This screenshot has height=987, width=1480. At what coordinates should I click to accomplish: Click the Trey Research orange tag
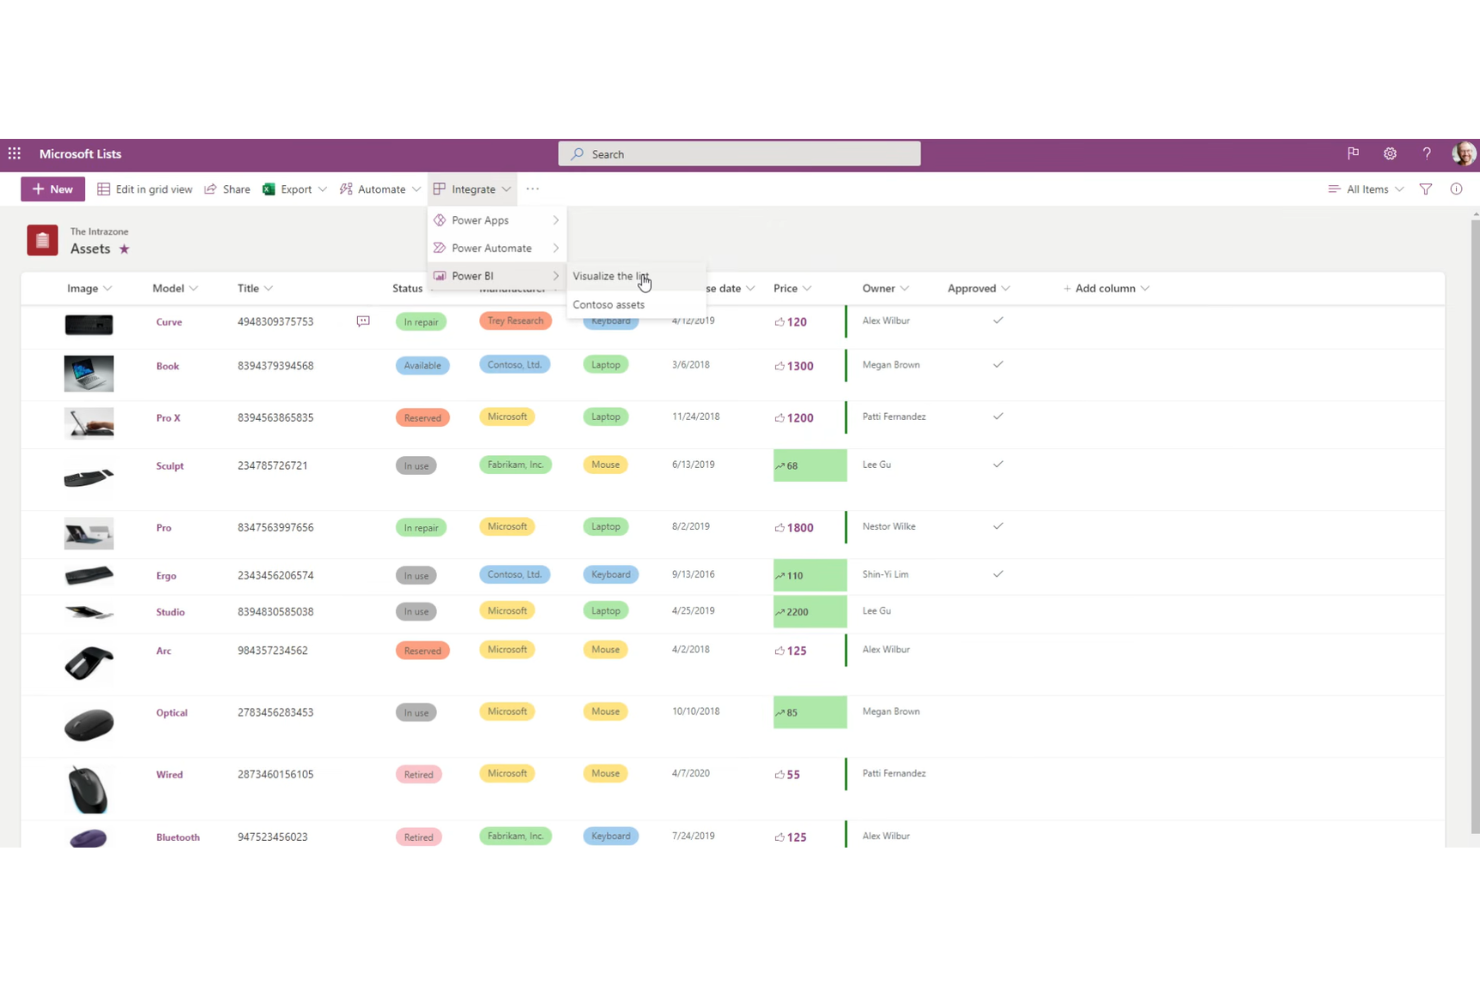point(515,321)
